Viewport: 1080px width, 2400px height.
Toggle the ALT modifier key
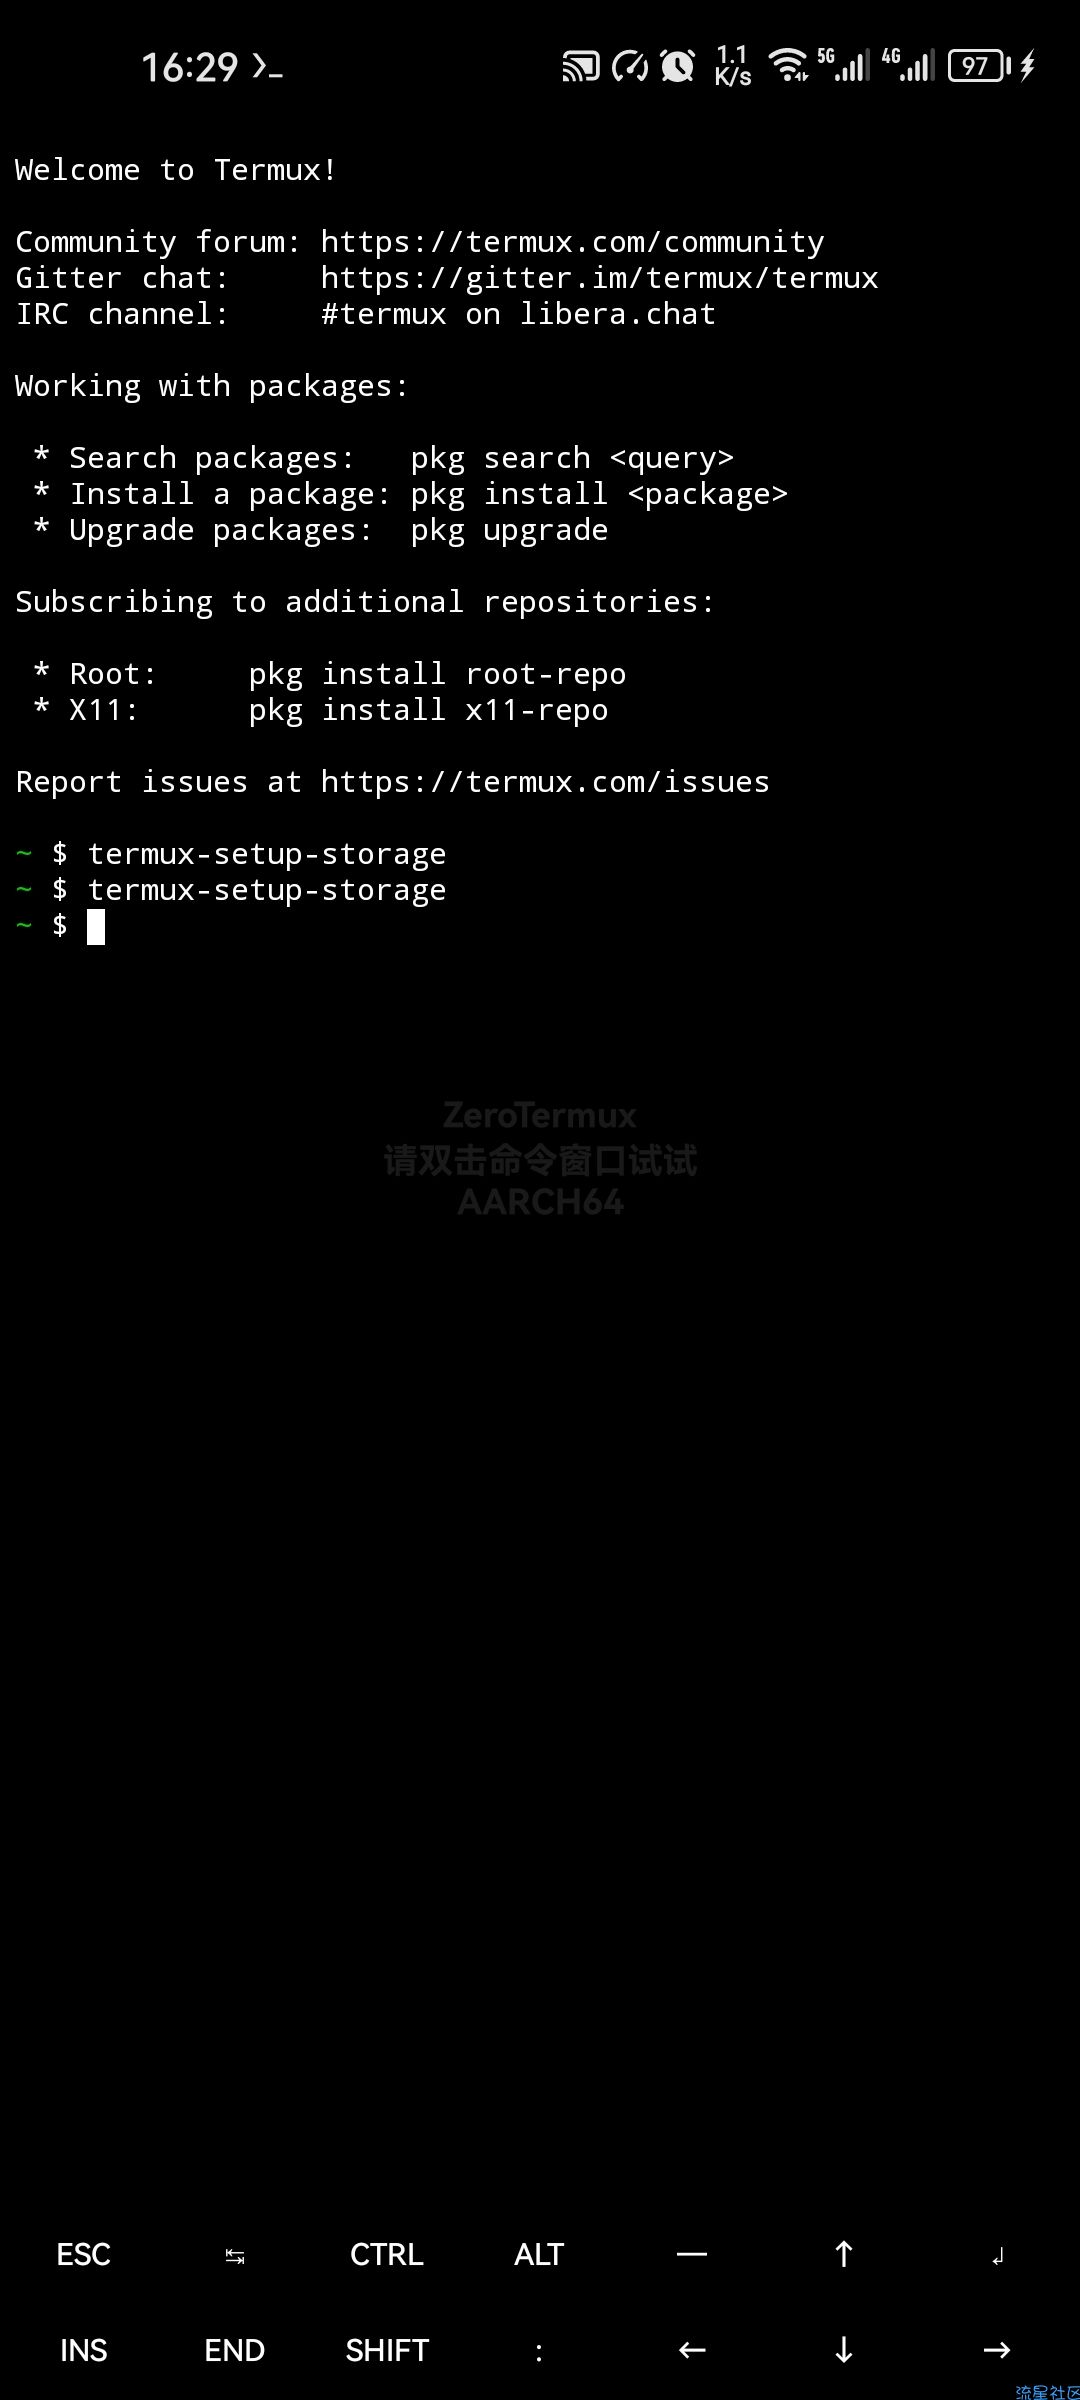coord(539,2254)
